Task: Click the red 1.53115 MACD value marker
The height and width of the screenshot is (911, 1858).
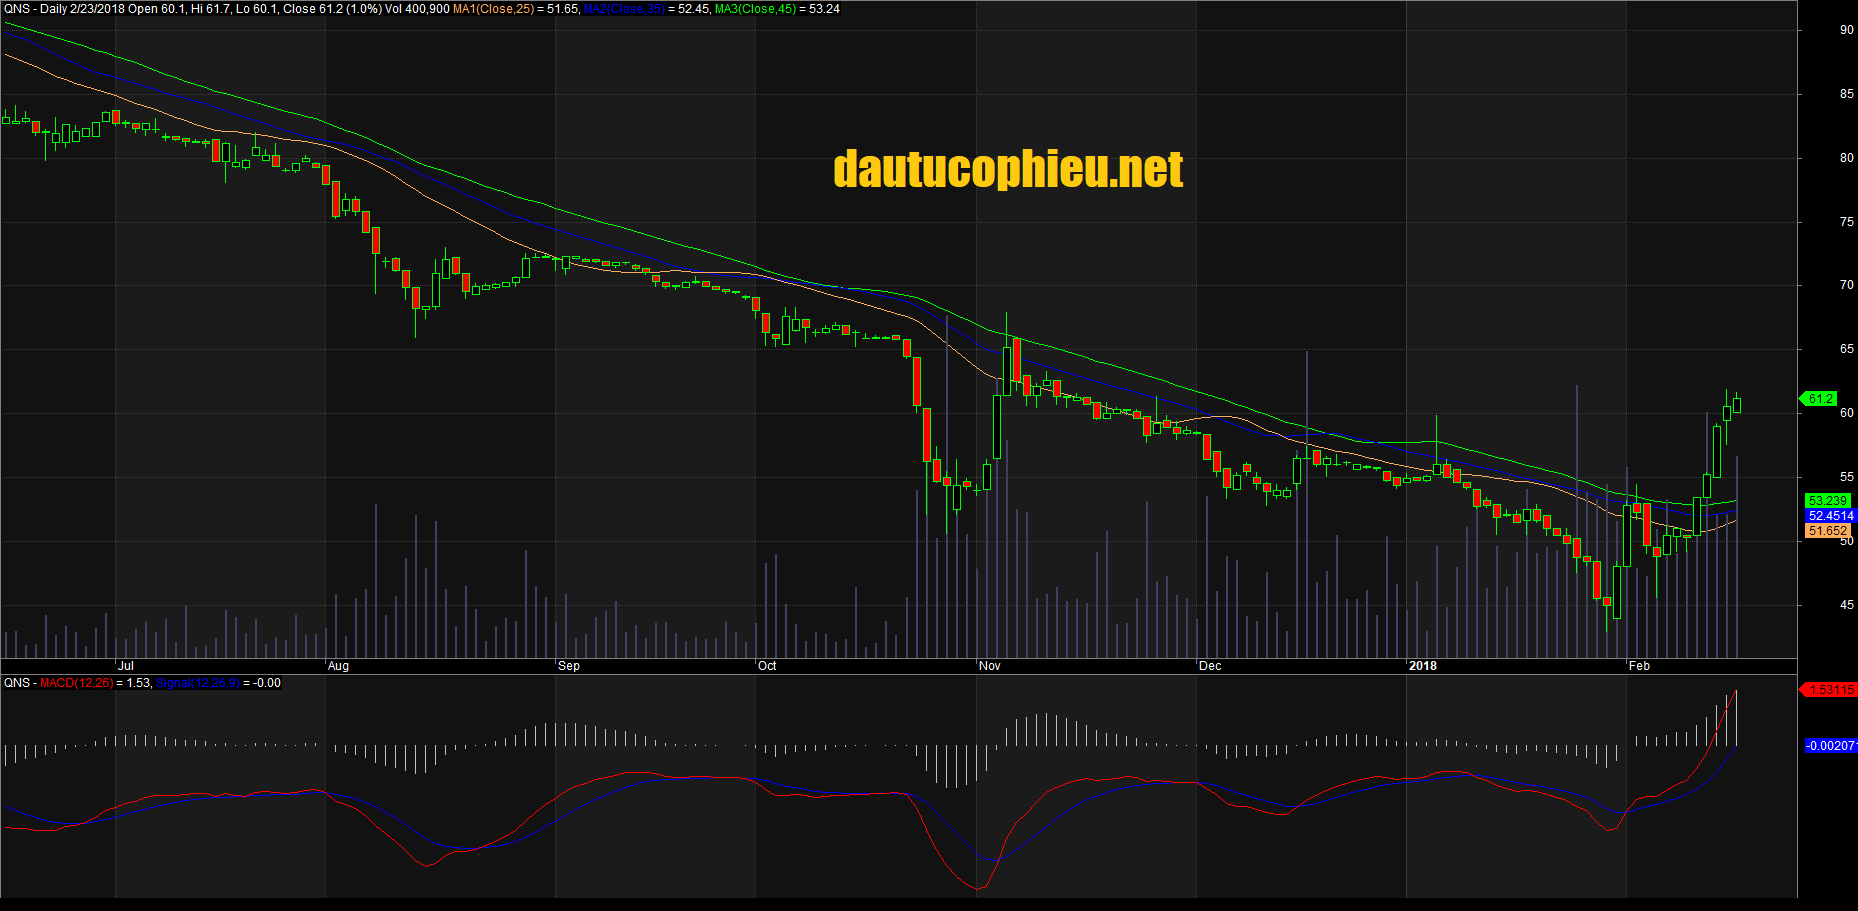Action: point(1830,689)
